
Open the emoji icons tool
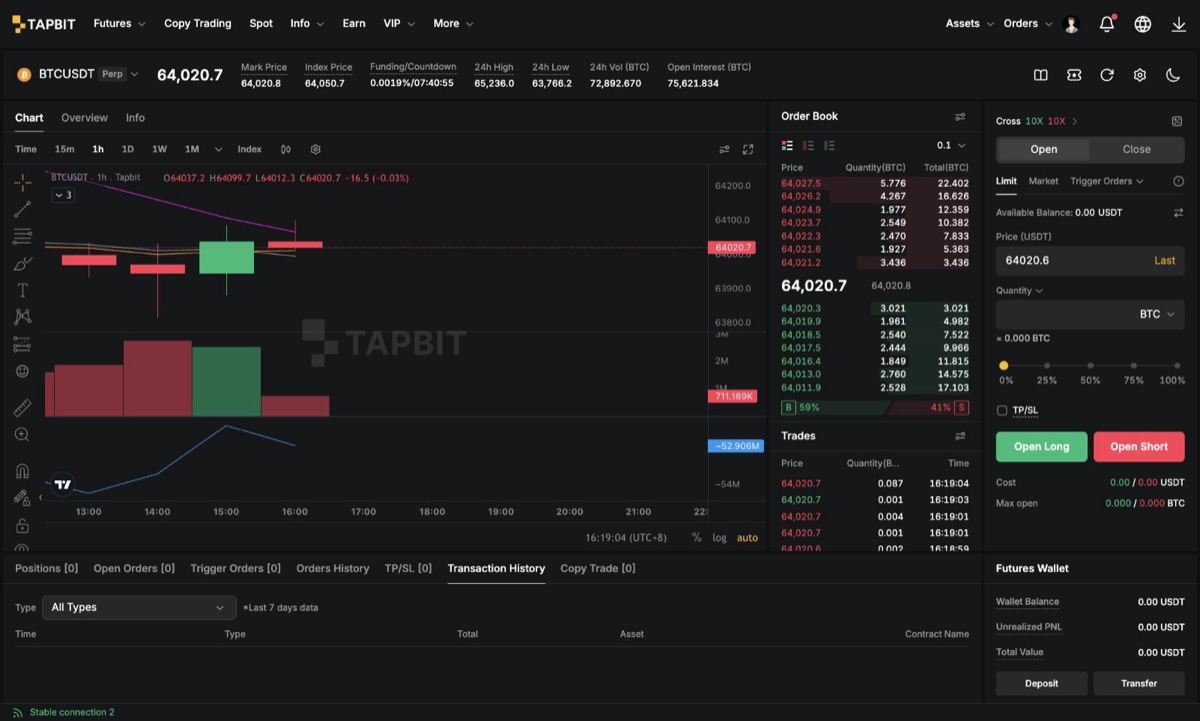point(22,371)
